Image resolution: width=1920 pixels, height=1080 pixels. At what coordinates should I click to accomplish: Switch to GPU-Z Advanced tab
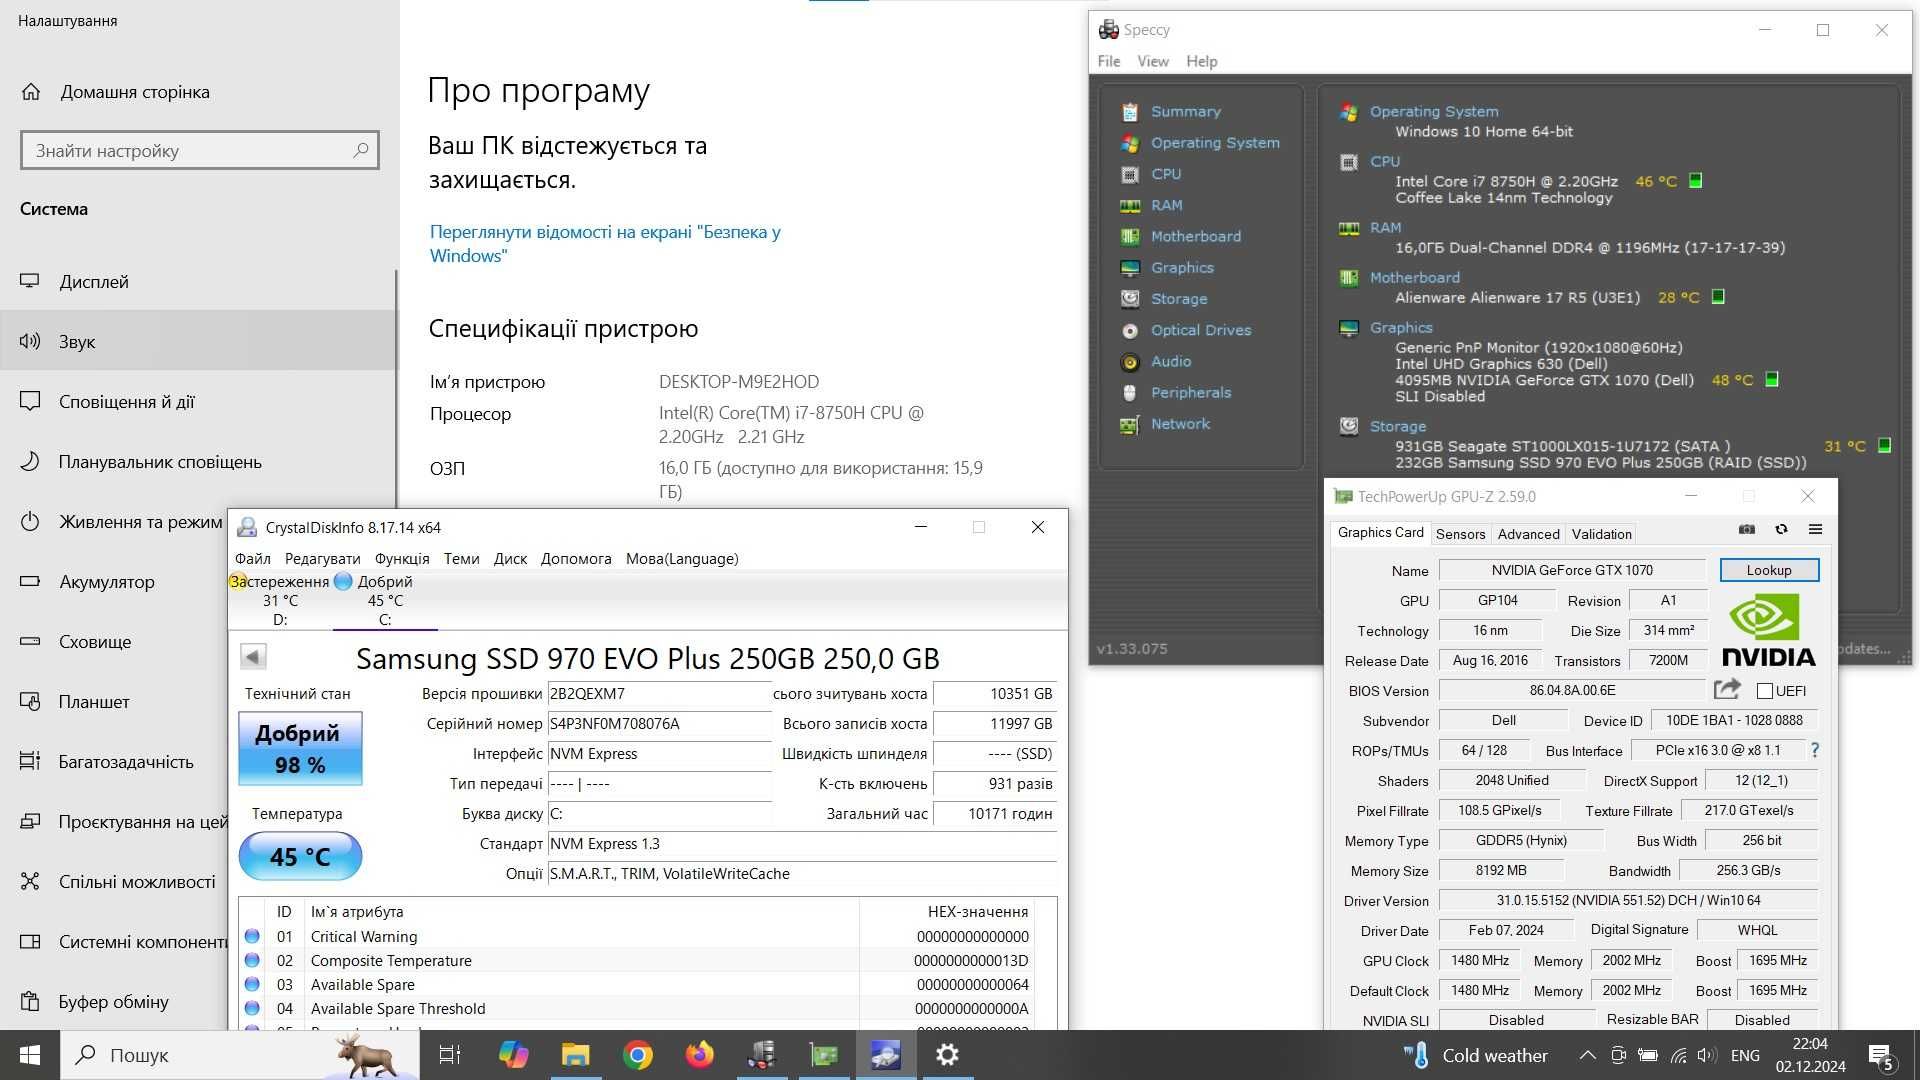(x=1528, y=534)
